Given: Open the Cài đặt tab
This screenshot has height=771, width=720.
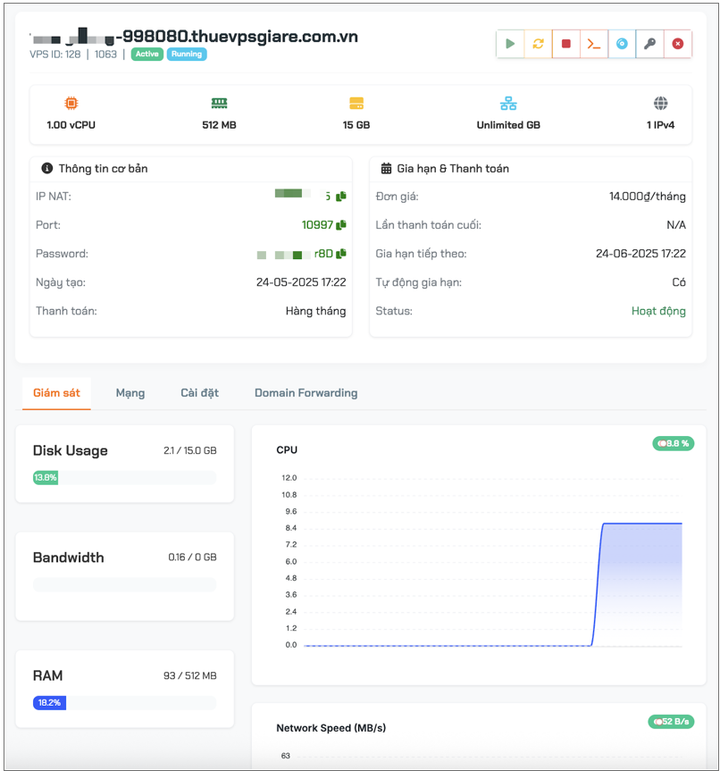Looking at the screenshot, I should pyautogui.click(x=200, y=393).
